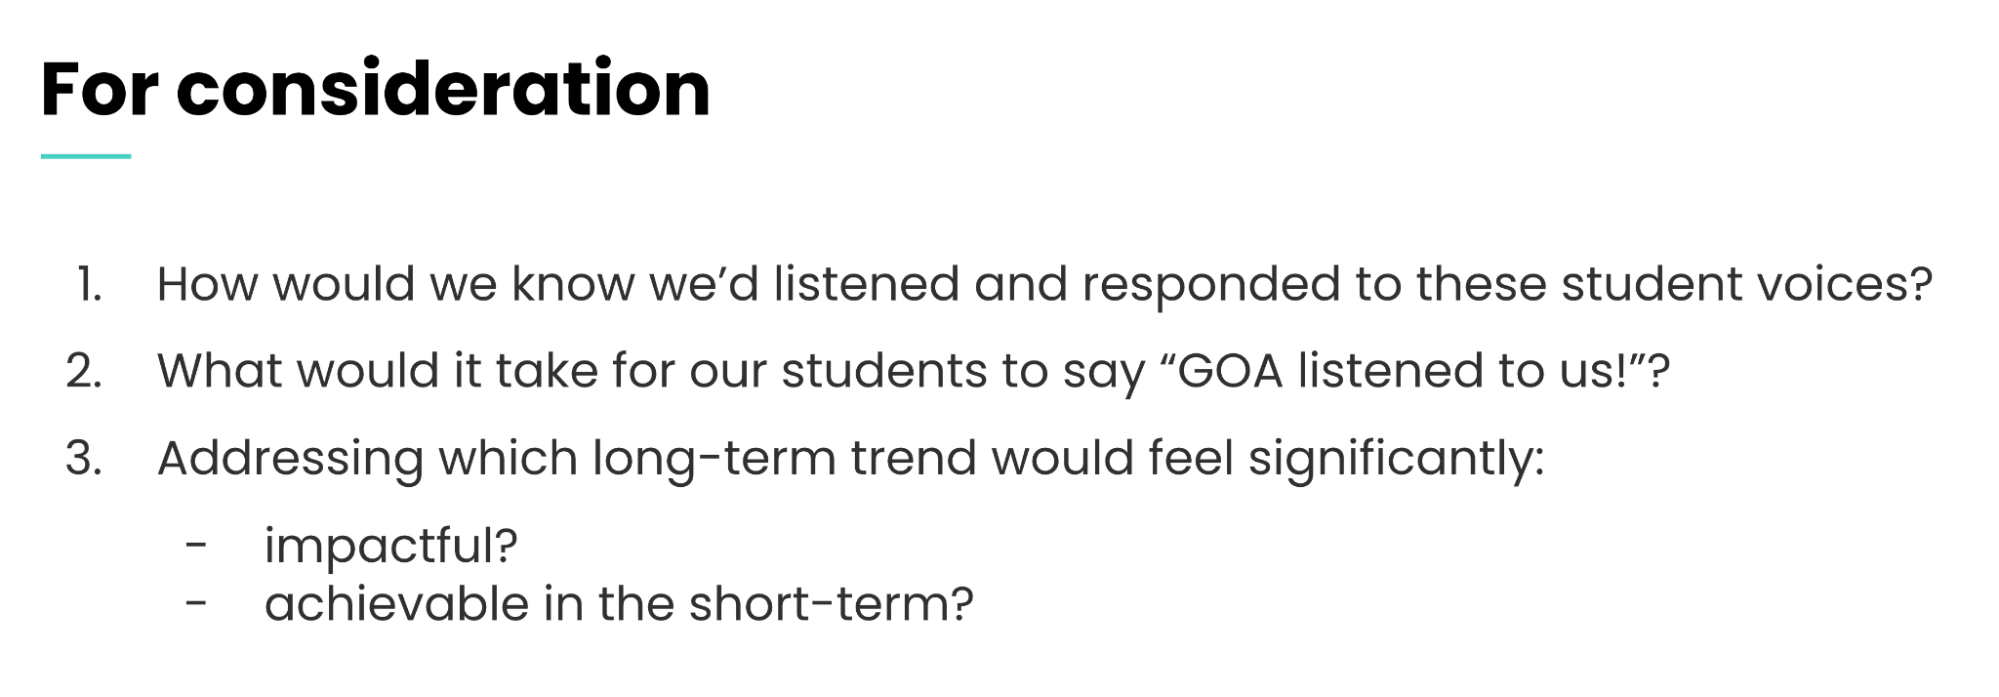
Task: Click the word "students" in question two
Action: click(883, 371)
